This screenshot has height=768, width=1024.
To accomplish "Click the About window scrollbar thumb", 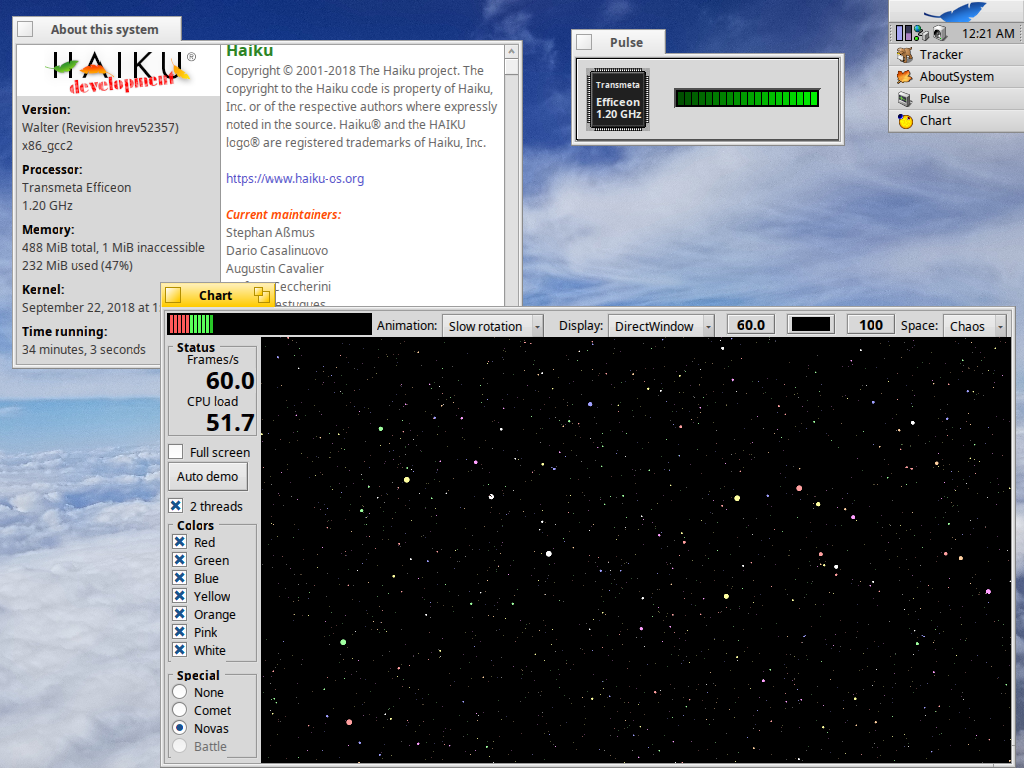I will tap(511, 67).
